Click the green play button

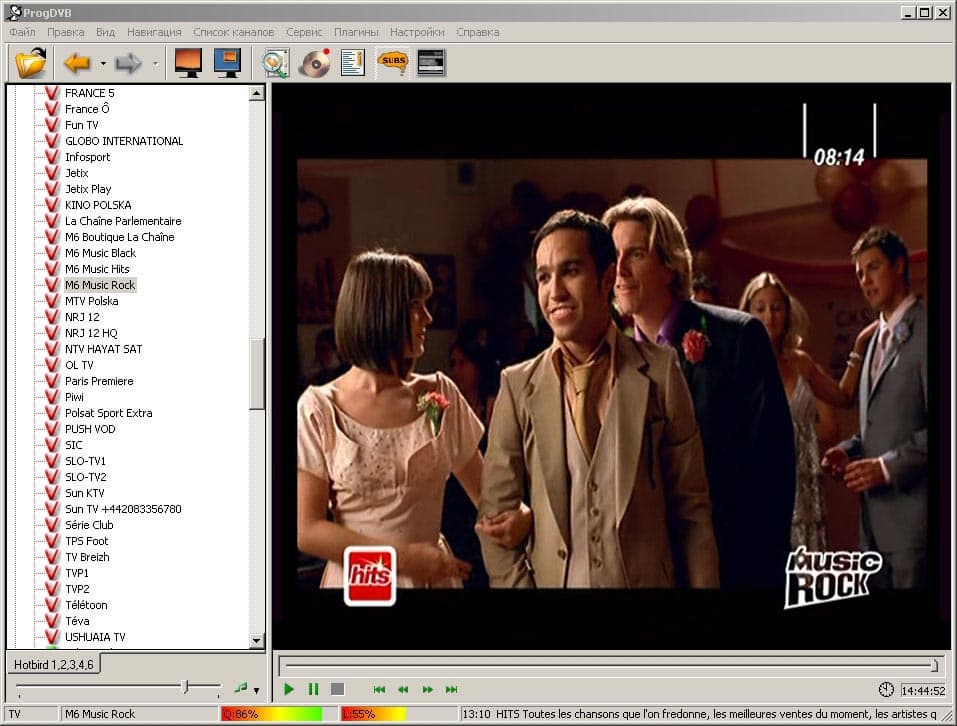coord(289,689)
